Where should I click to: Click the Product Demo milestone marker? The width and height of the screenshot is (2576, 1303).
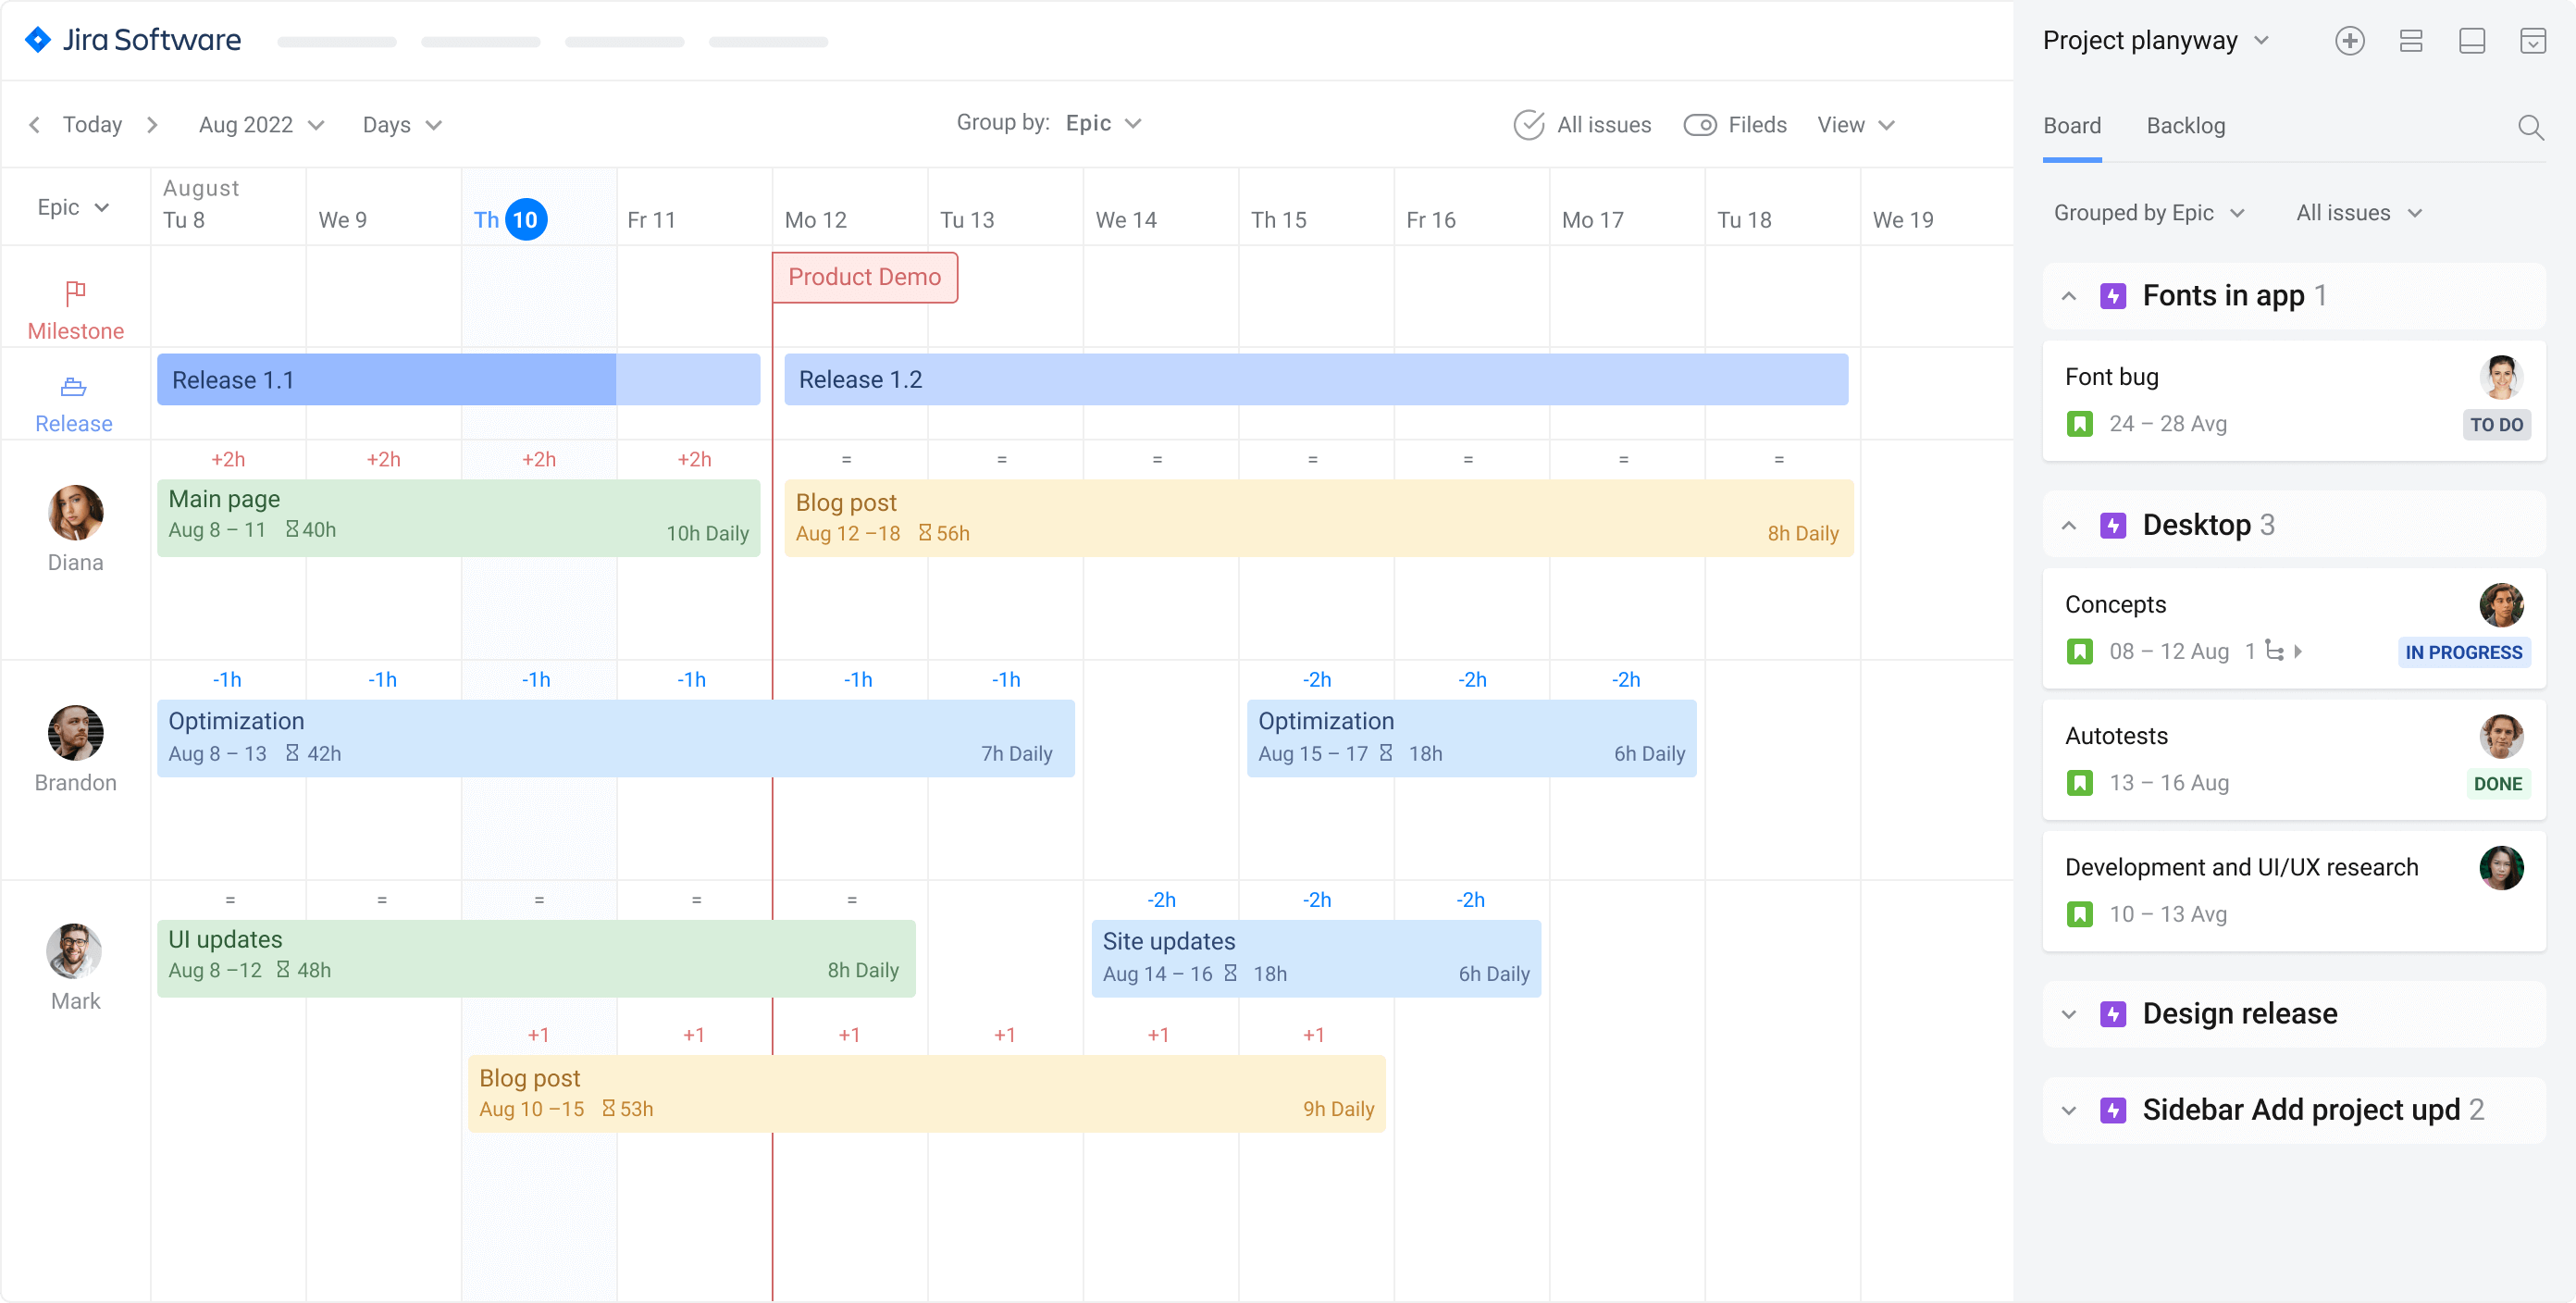[x=864, y=277]
